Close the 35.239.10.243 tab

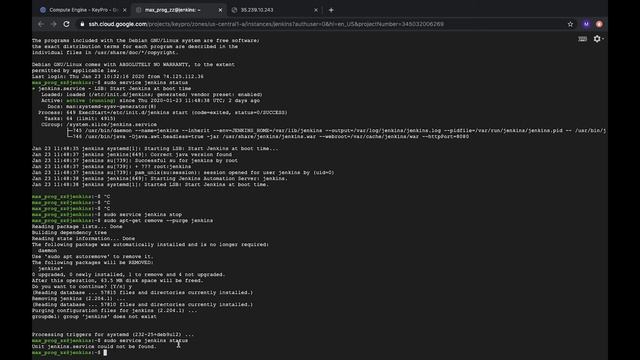pos(316,10)
